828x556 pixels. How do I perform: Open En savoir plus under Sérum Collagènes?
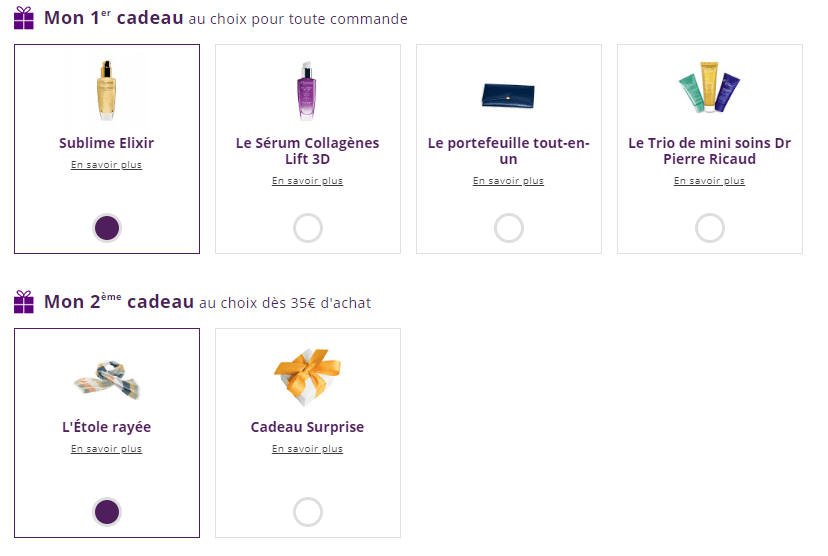308,181
